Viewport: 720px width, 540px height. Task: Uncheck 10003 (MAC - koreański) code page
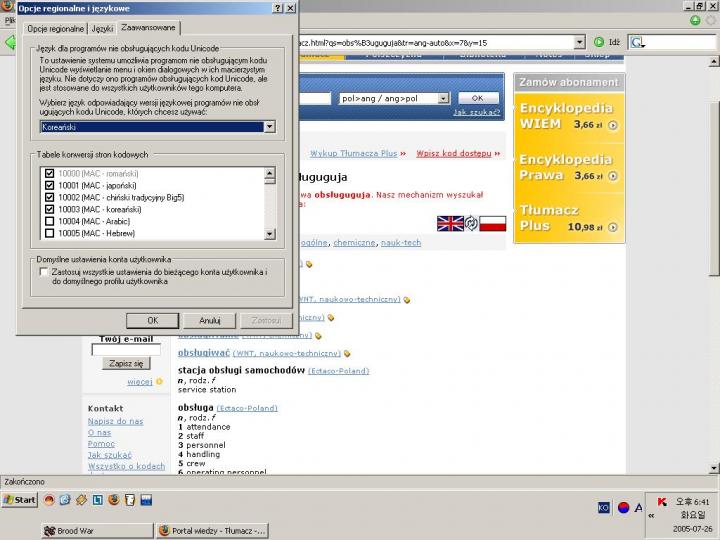(x=50, y=209)
